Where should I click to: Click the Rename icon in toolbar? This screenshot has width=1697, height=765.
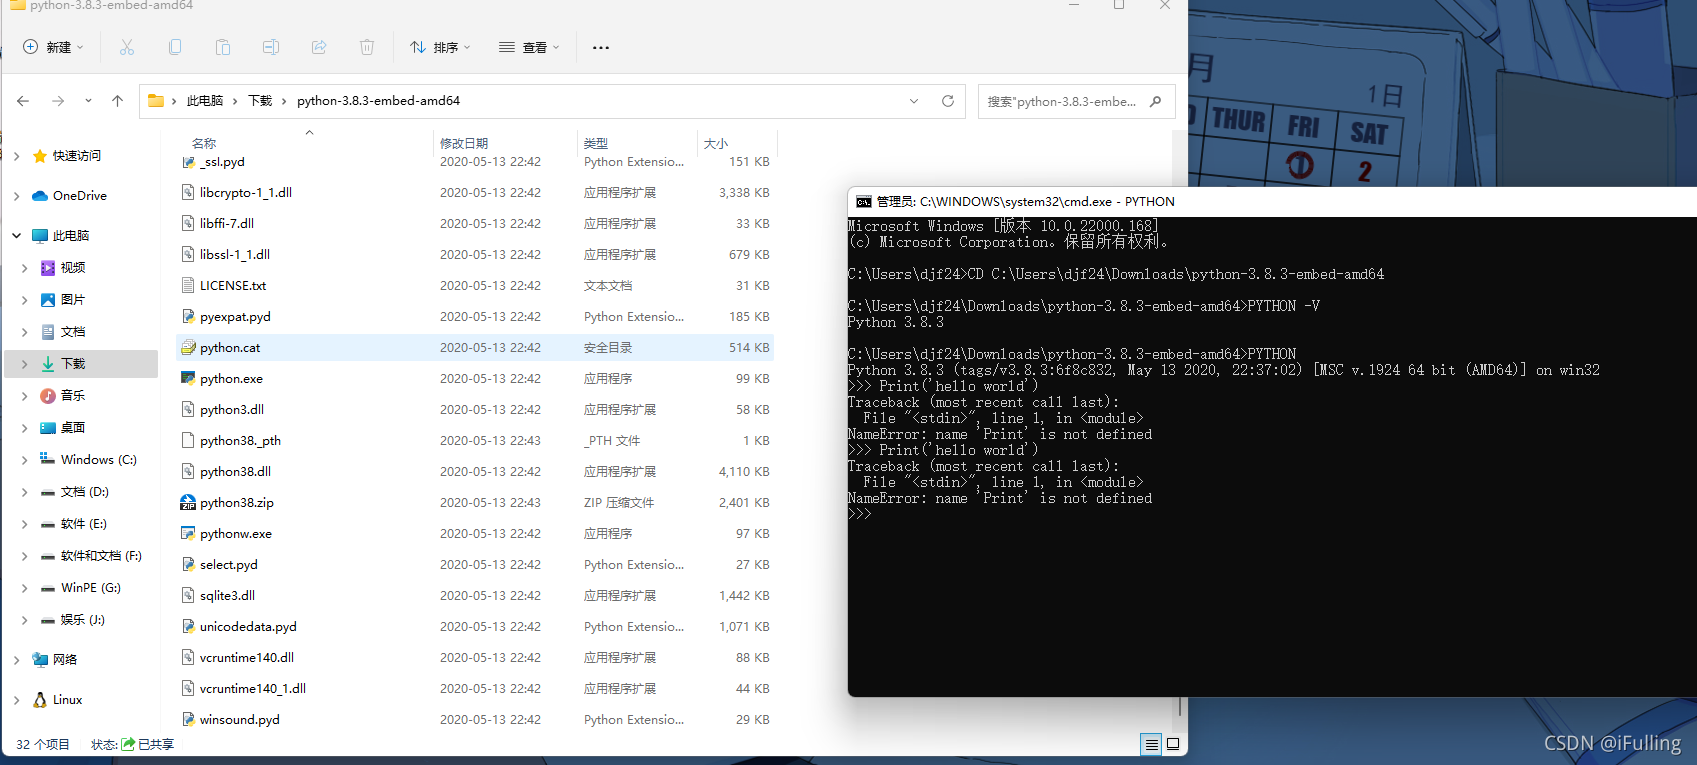click(x=271, y=47)
